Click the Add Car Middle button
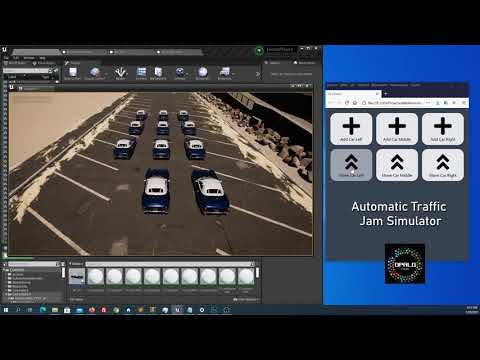 coord(397,129)
